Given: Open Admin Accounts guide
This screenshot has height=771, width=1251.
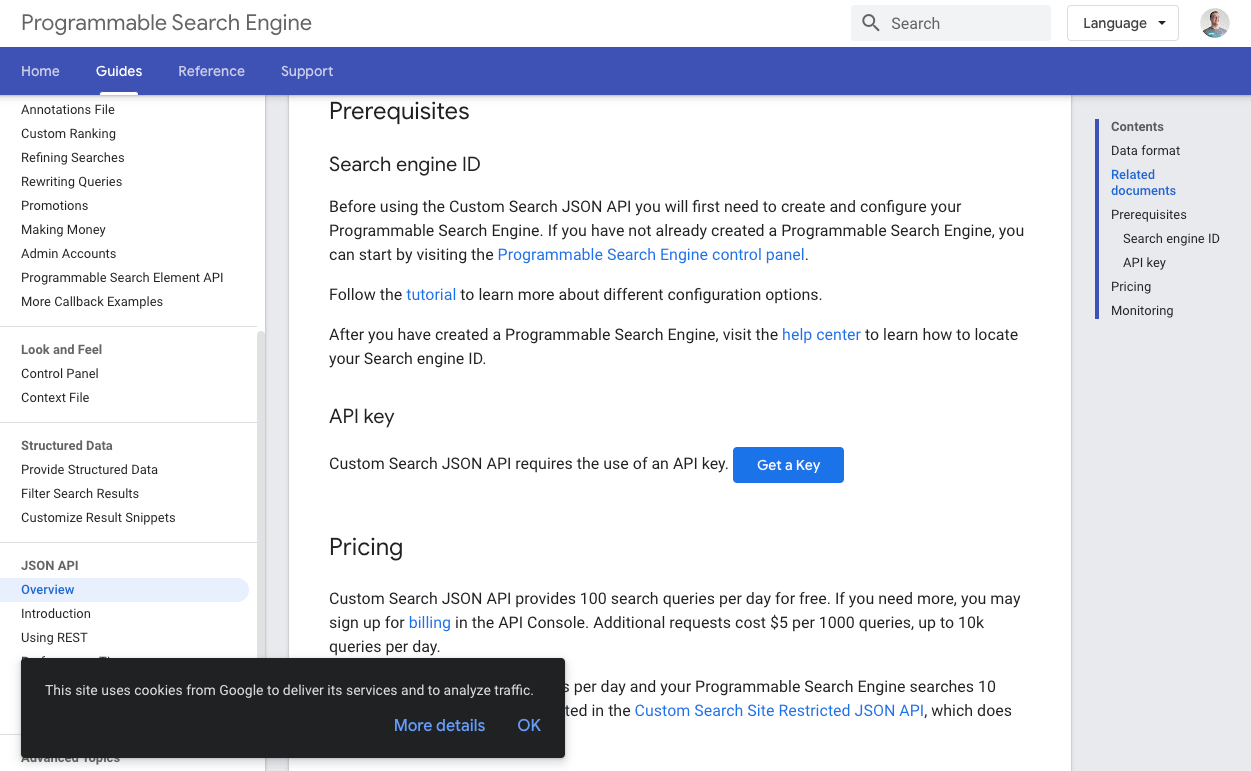Looking at the screenshot, I should pyautogui.click(x=68, y=253).
